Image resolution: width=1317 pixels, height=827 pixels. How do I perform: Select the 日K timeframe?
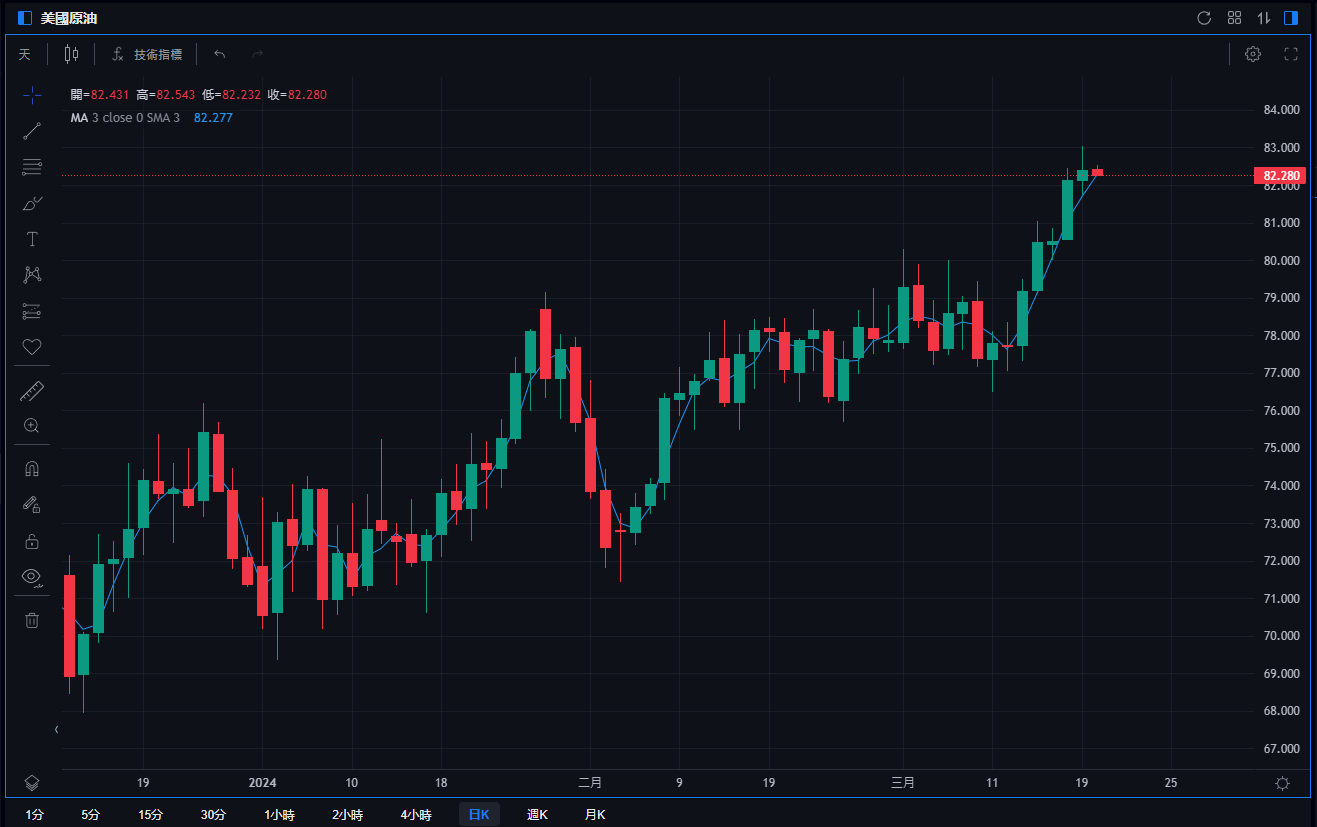(x=479, y=814)
